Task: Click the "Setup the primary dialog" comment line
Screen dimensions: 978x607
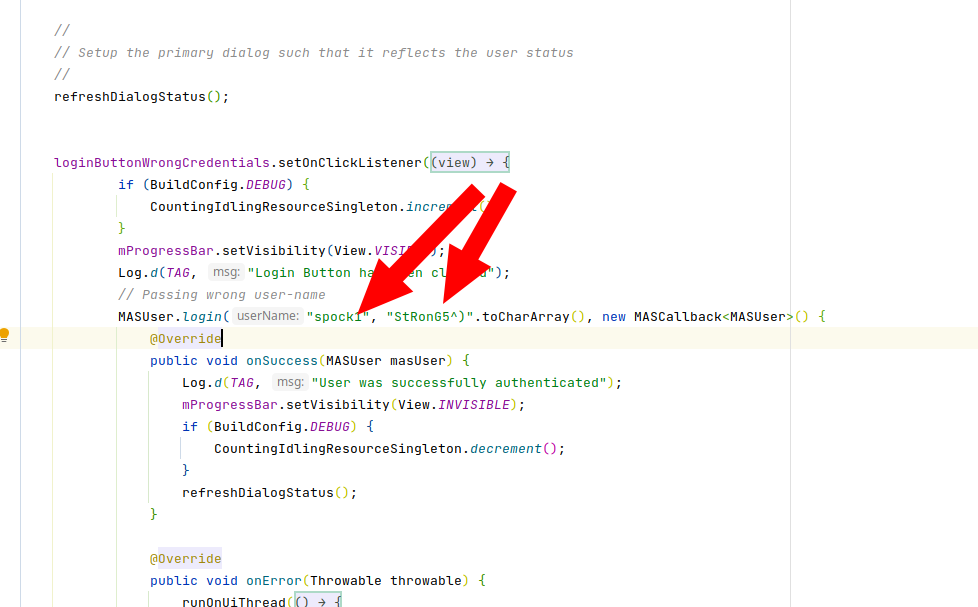Action: 314,52
